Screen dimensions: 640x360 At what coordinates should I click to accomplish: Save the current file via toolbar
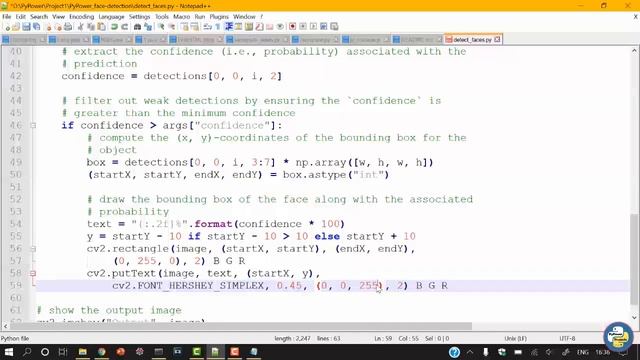click(26, 27)
